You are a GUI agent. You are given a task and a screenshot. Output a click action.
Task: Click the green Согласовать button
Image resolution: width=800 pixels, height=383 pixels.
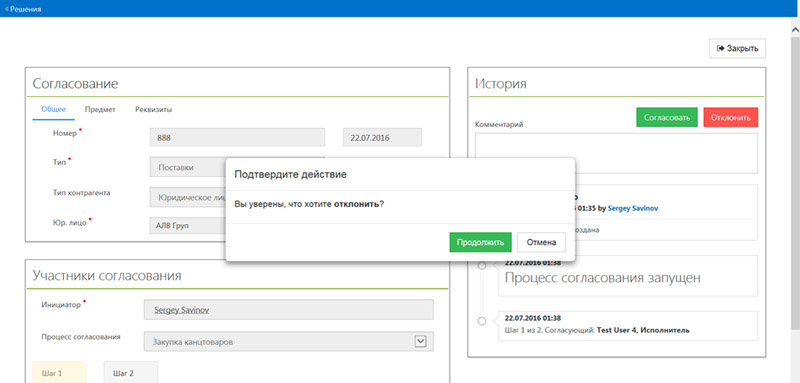tap(667, 117)
